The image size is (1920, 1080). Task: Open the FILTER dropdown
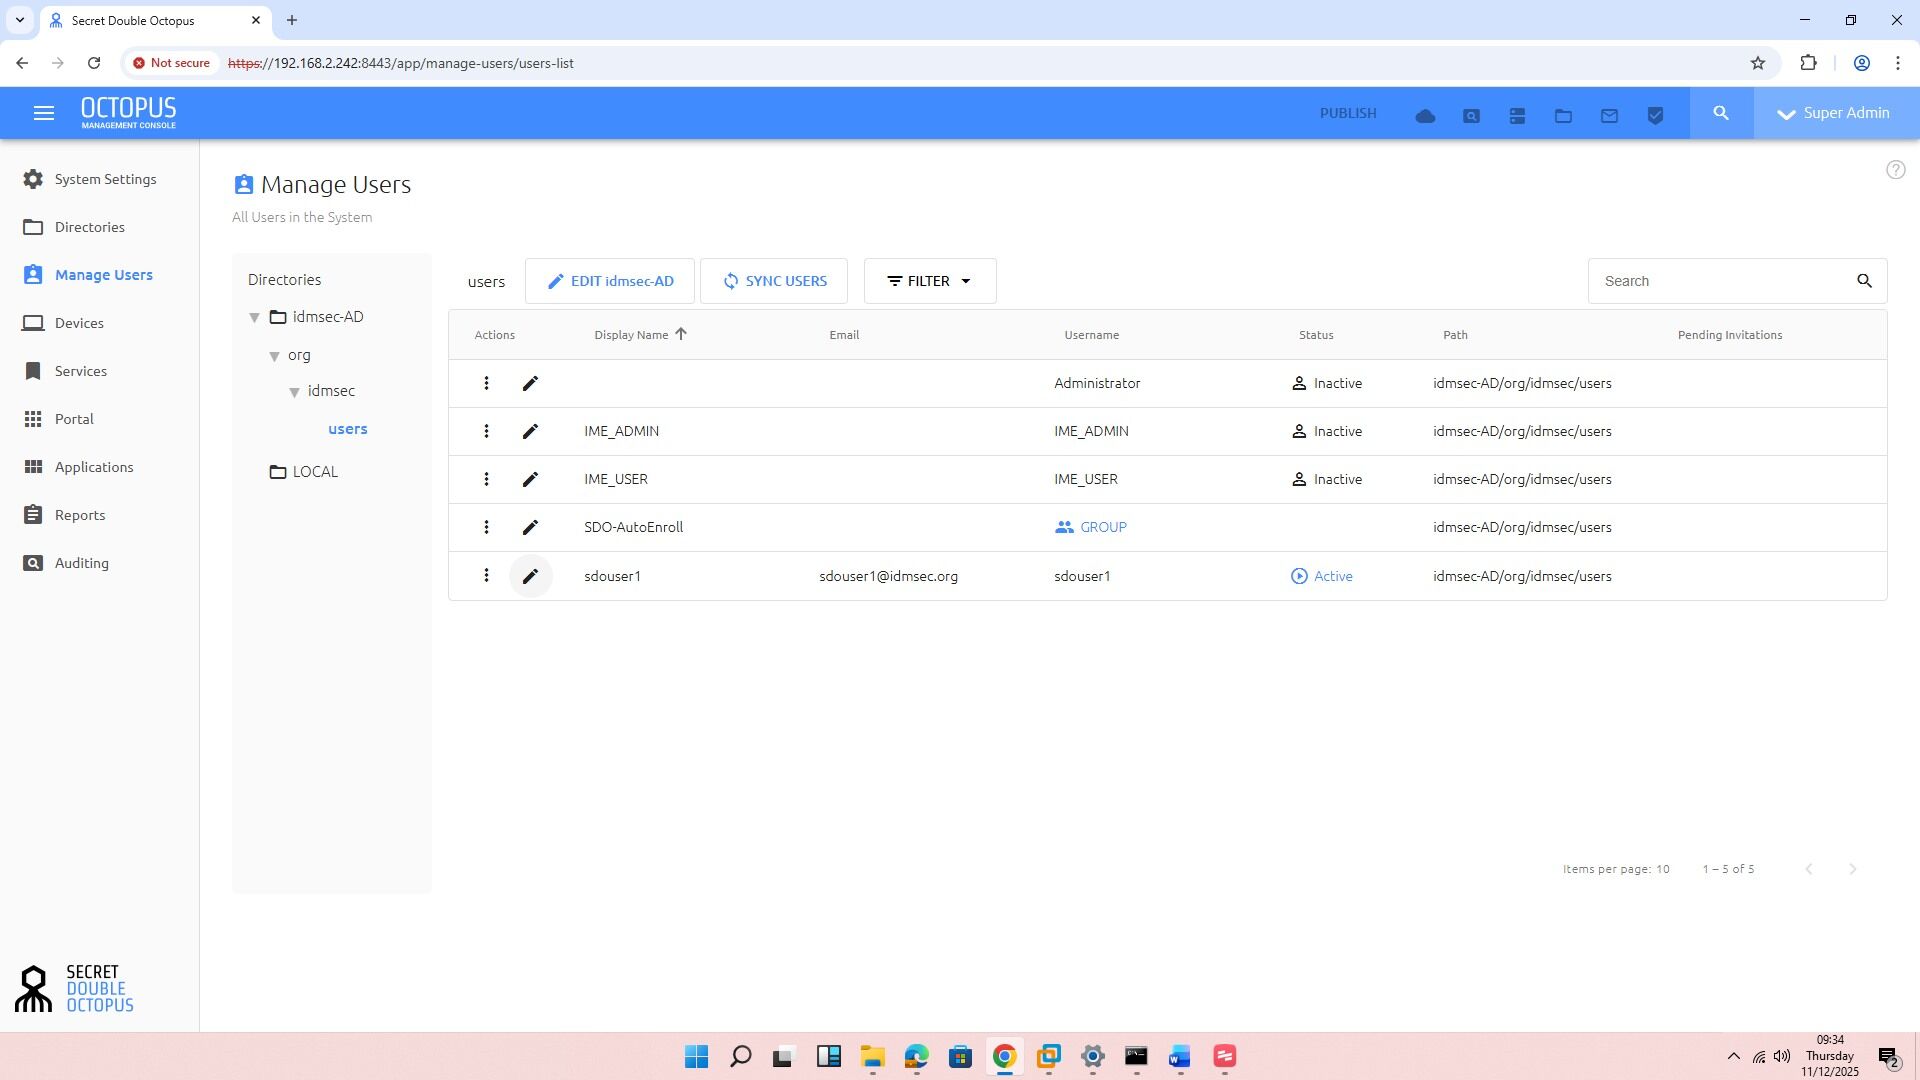(929, 281)
